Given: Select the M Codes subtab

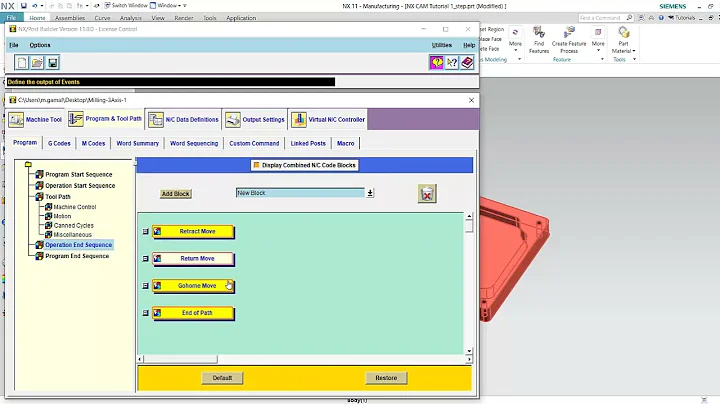Looking at the screenshot, I should [93, 143].
